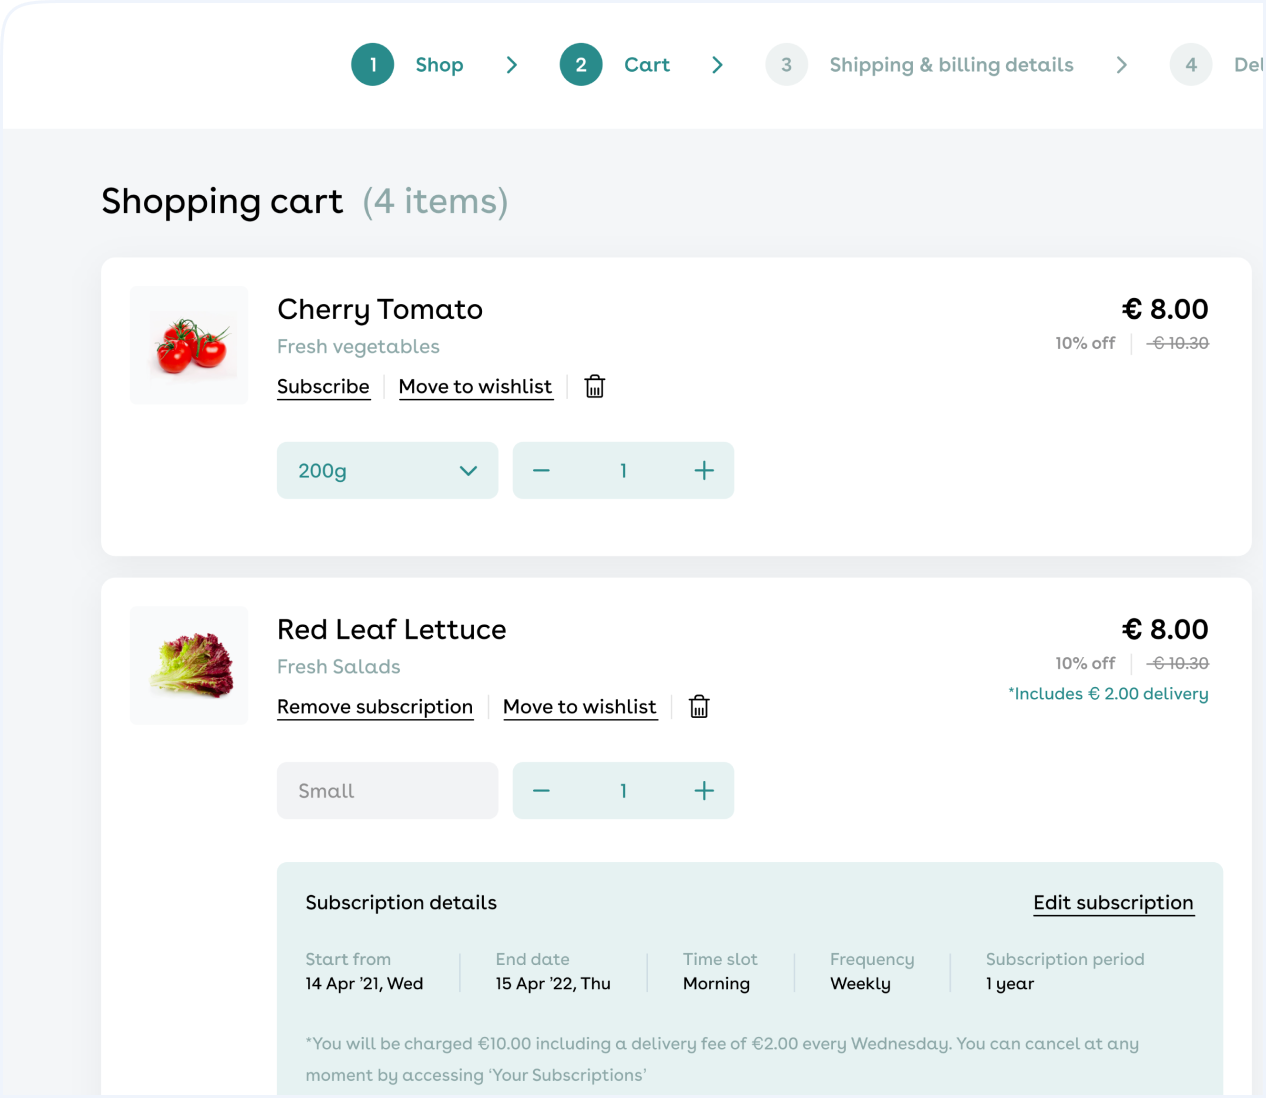The height and width of the screenshot is (1098, 1266).
Task: Remove the Red Leaf Lettuce subscription
Action: pyautogui.click(x=375, y=706)
